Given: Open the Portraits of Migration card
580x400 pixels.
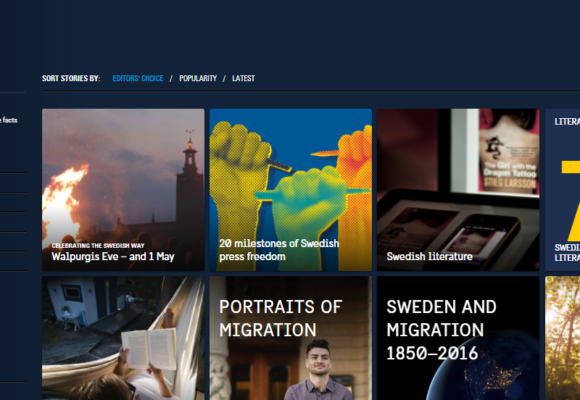Looking at the screenshot, I should [291, 338].
